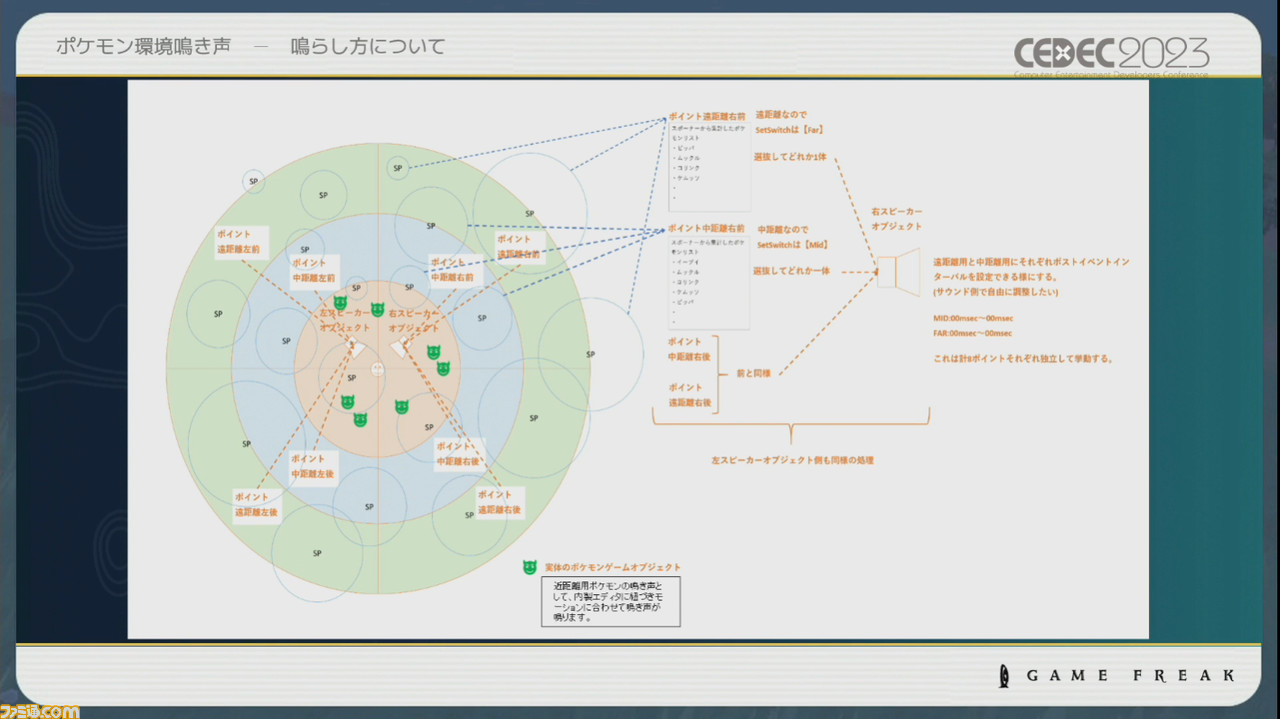Click the CEDEC 2023 logo

(1111, 53)
